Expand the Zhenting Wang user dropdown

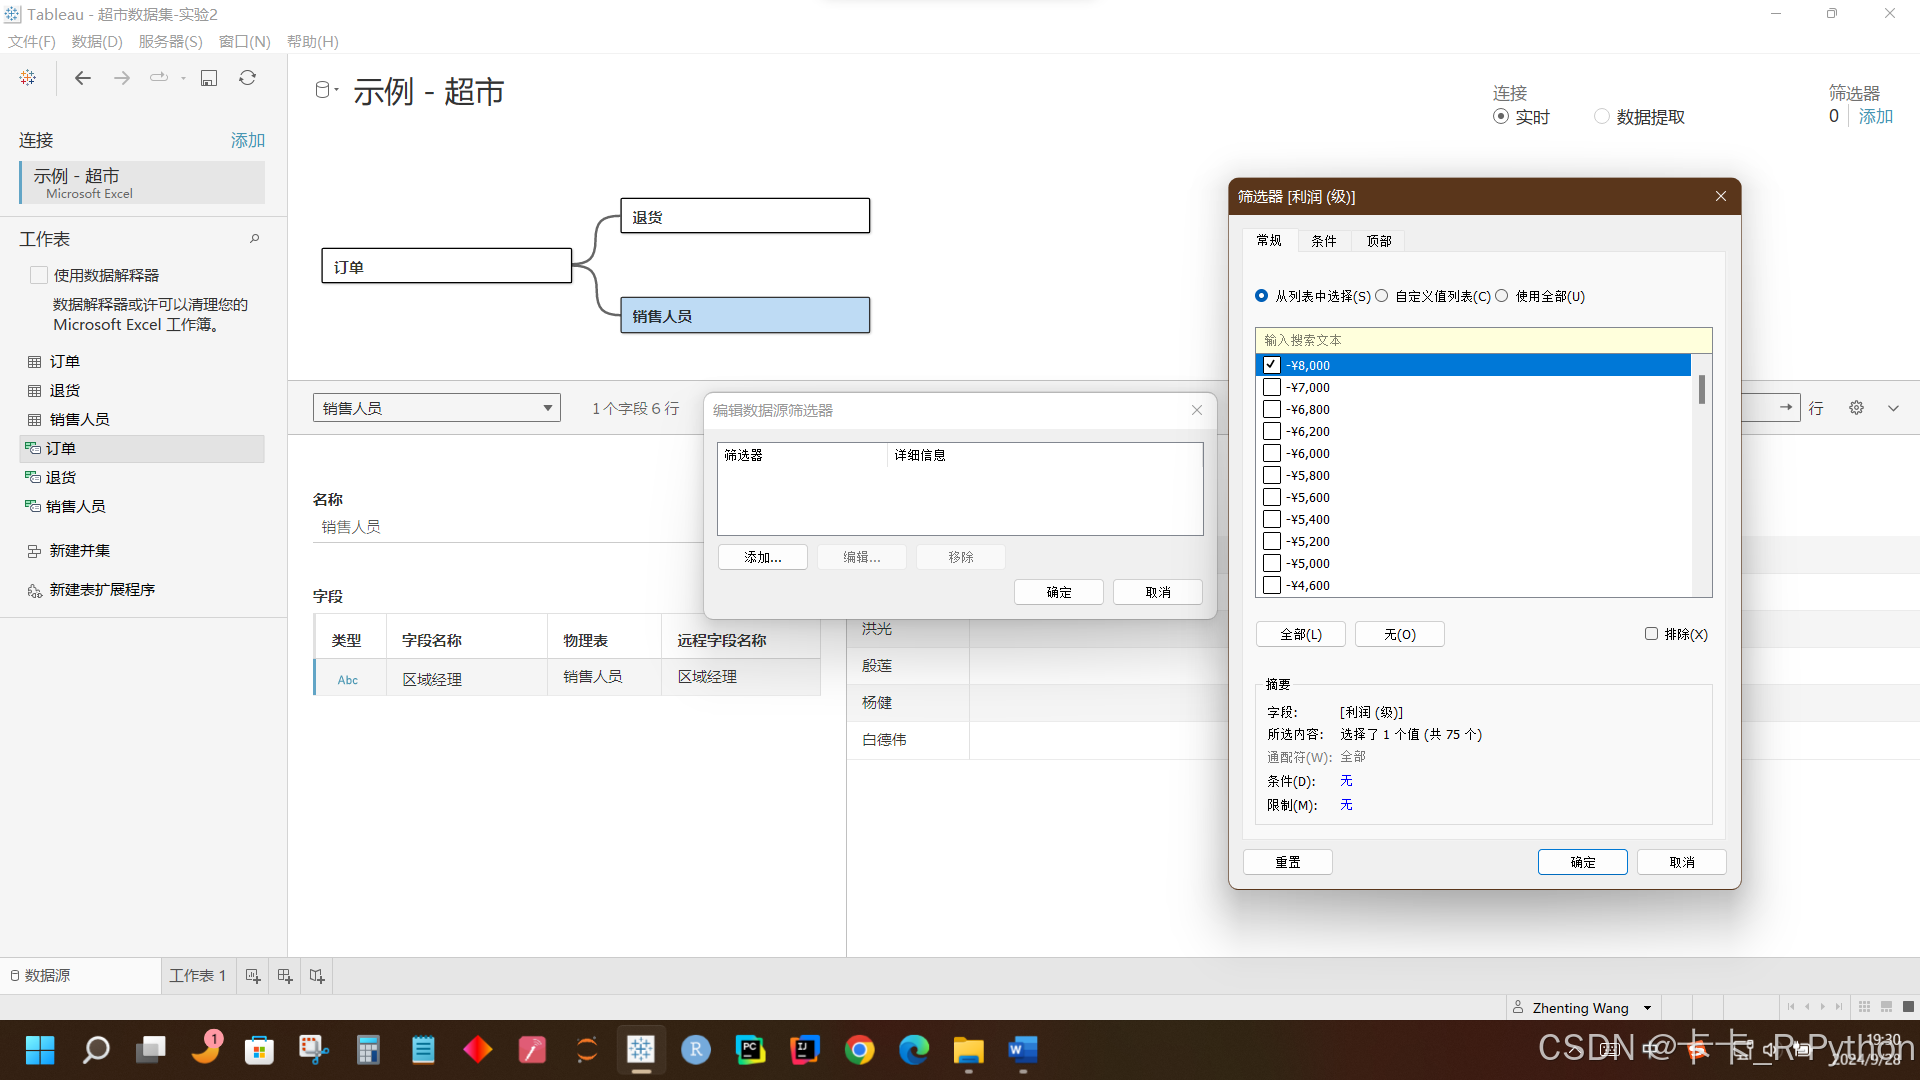tap(1647, 1008)
